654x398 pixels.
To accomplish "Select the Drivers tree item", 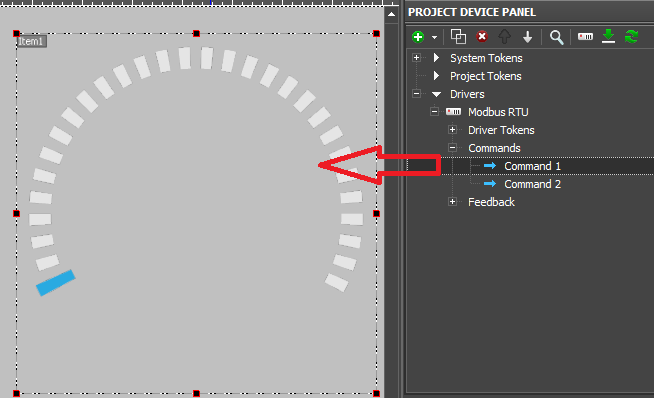I will click(467, 94).
